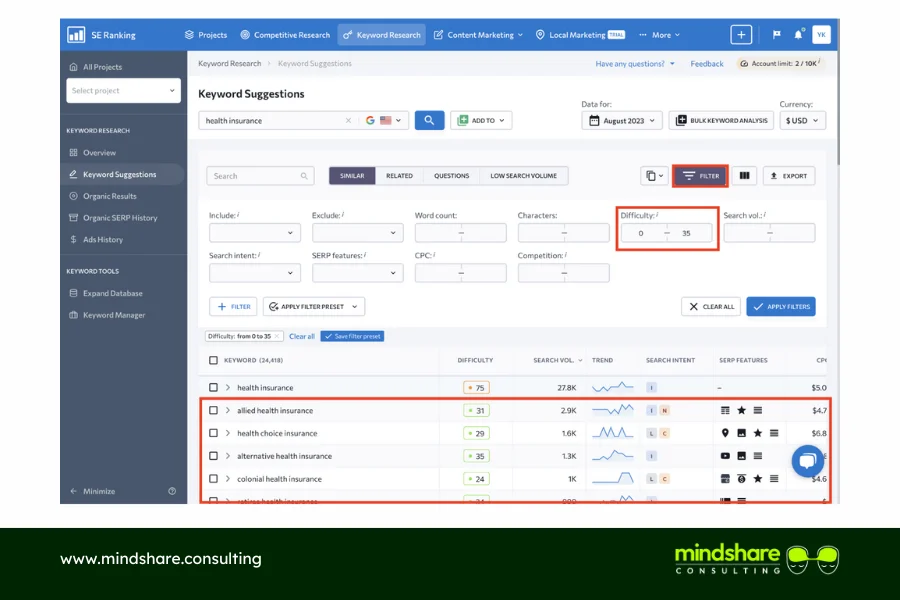900x600 pixels.
Task: Open the Add To dropdown
Action: (481, 121)
